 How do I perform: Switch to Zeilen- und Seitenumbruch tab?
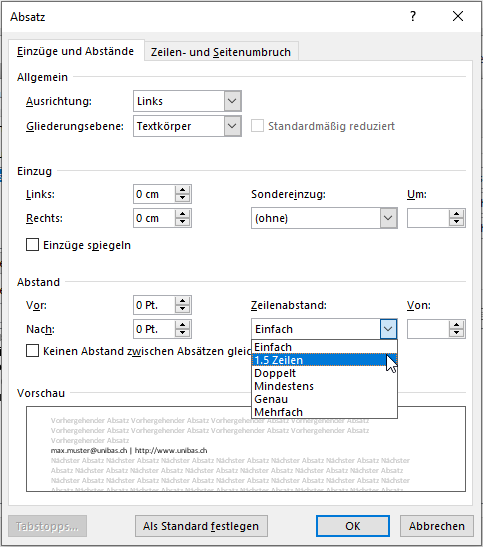tap(221, 52)
